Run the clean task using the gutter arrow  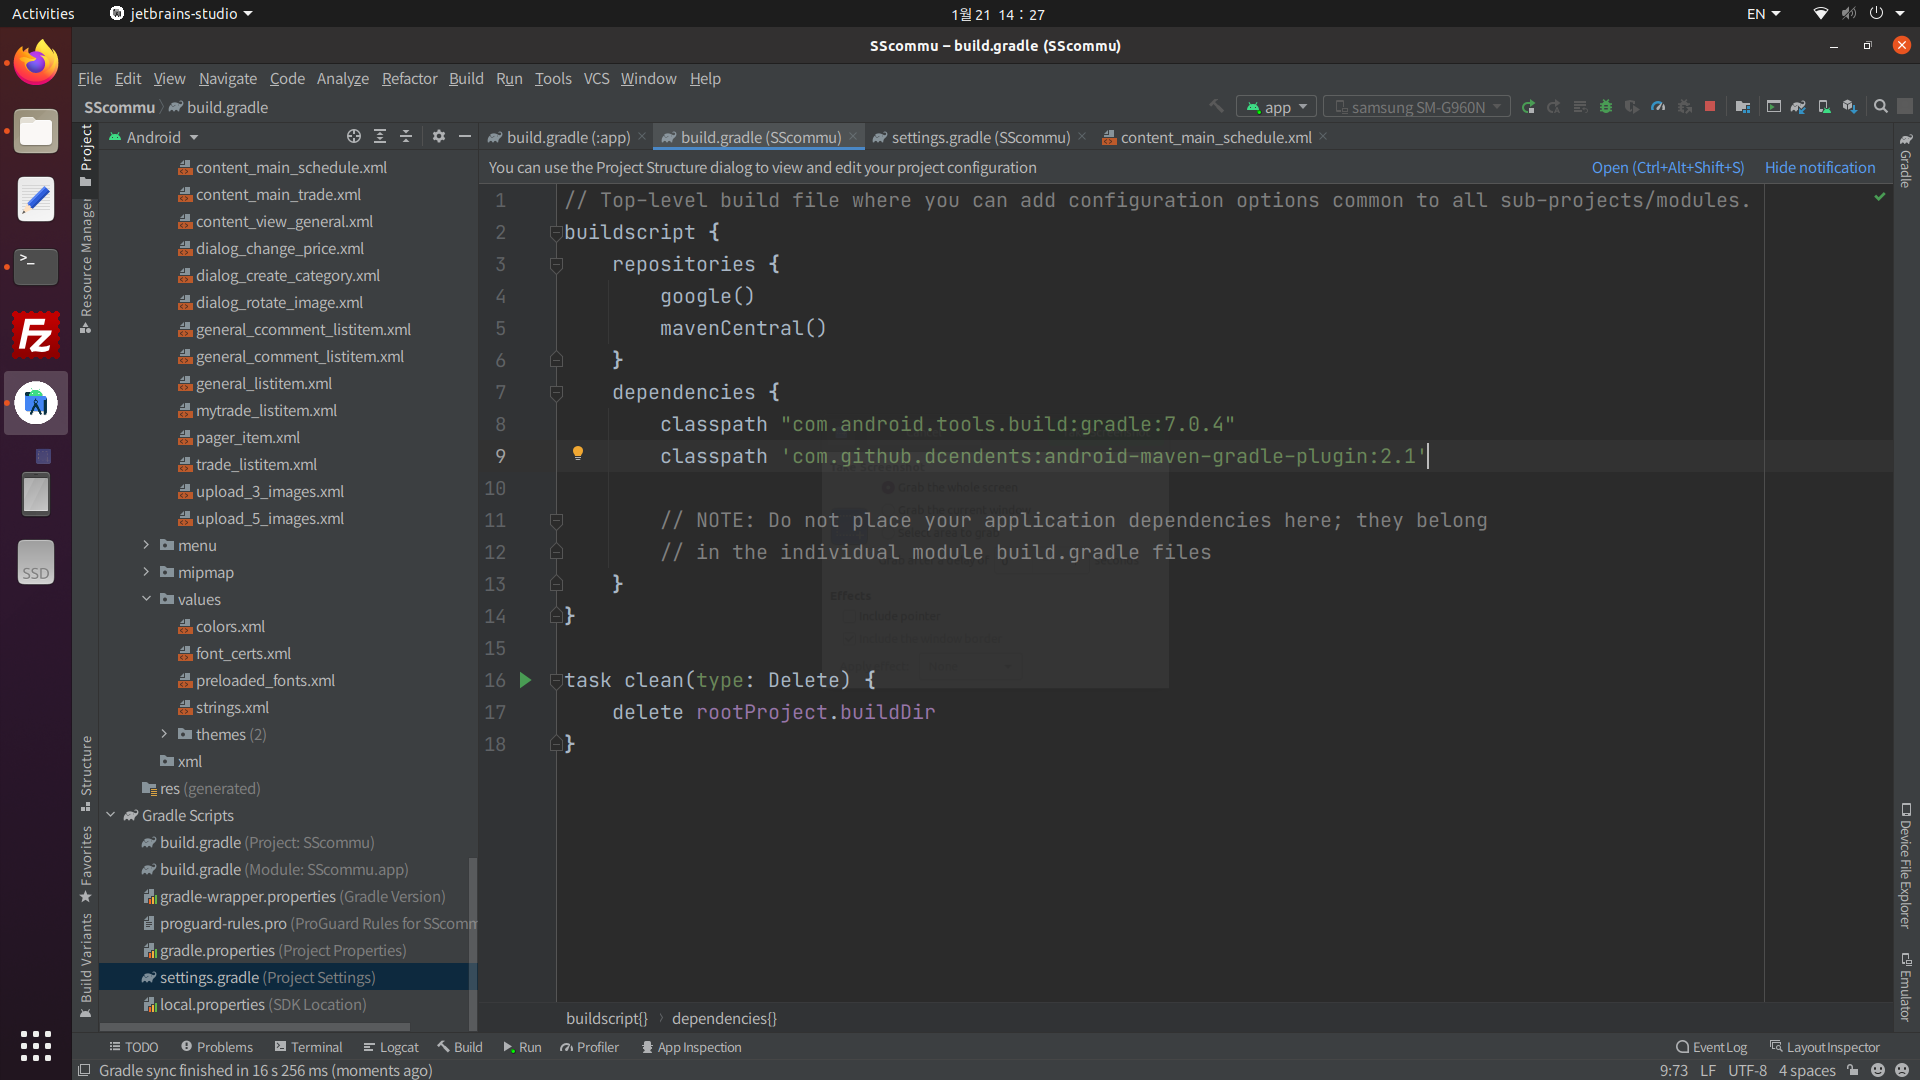pos(526,680)
